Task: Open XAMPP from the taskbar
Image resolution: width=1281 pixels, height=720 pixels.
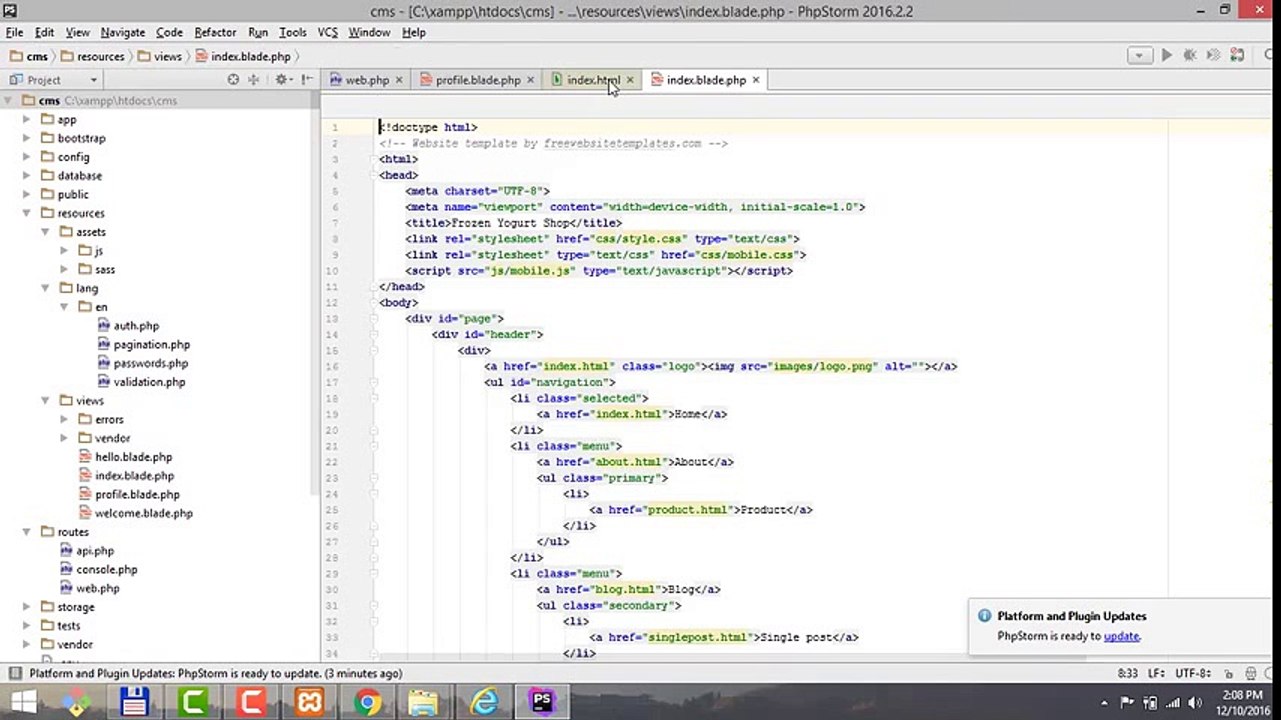Action: 309,703
